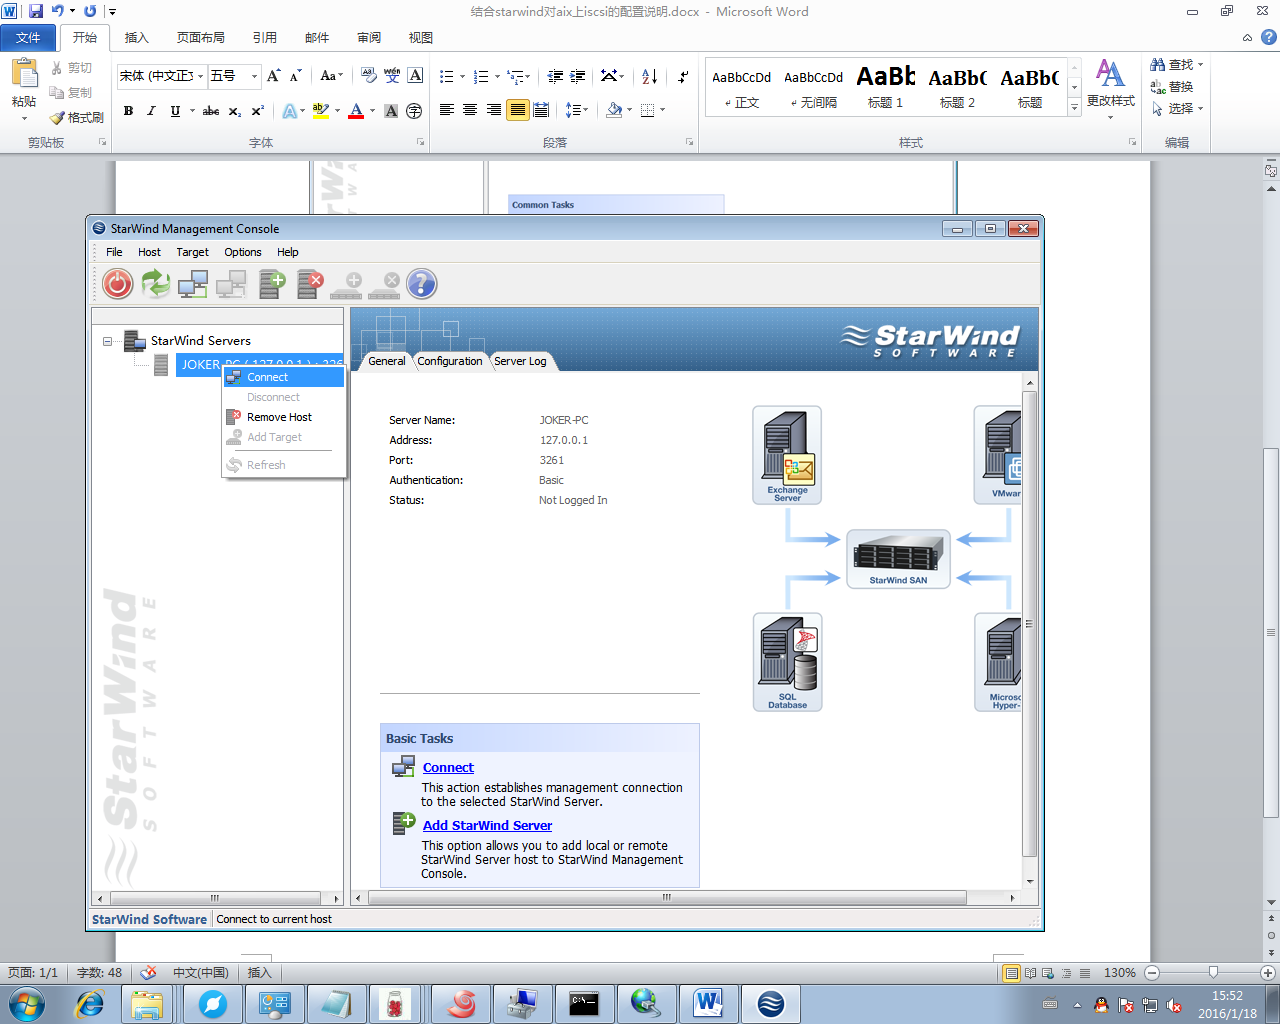Open the 文件 (File) button in Word
Screen dimensions: 1280x1024
29,38
